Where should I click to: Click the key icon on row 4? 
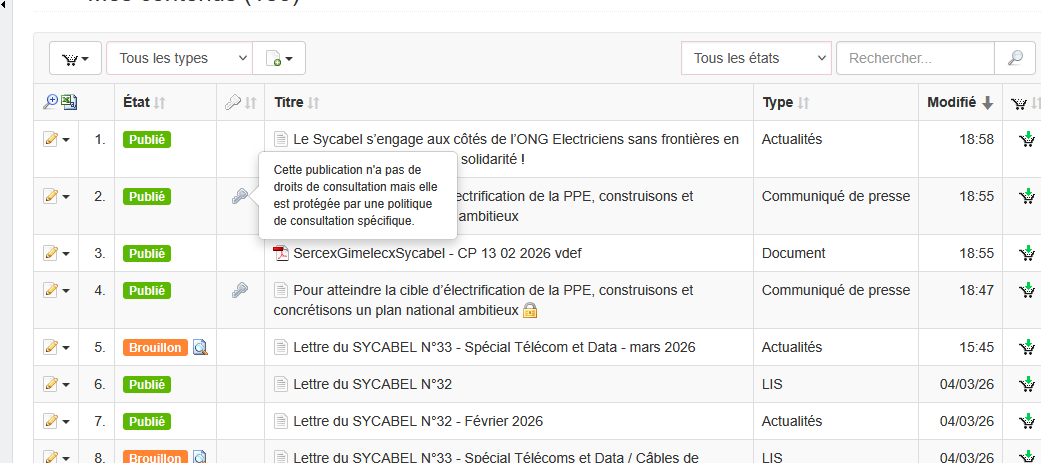click(x=240, y=291)
